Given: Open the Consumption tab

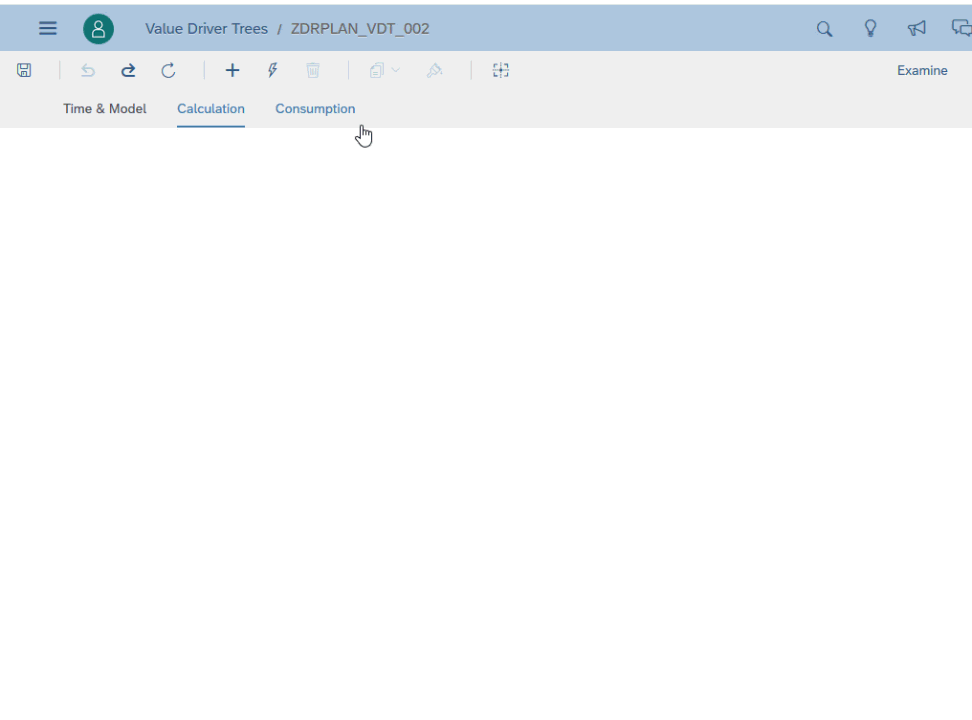Looking at the screenshot, I should click(315, 108).
